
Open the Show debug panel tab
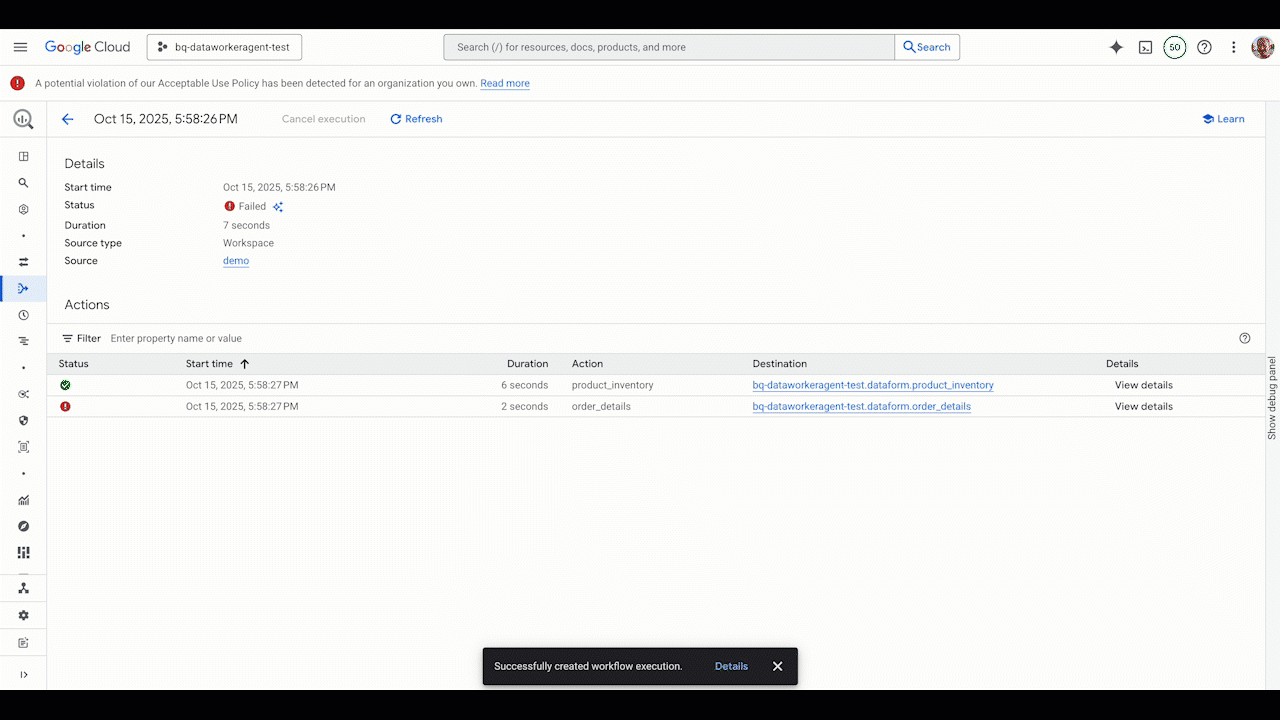pos(1272,398)
